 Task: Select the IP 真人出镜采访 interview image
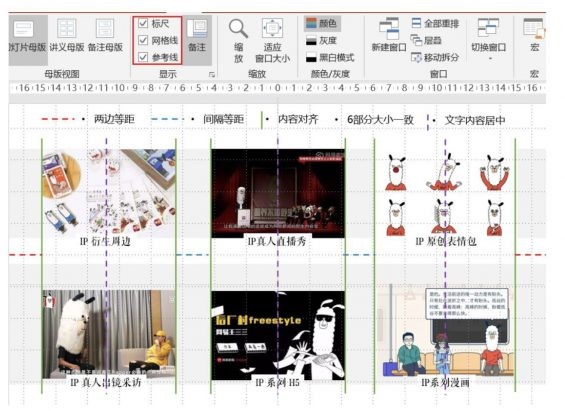point(108,335)
